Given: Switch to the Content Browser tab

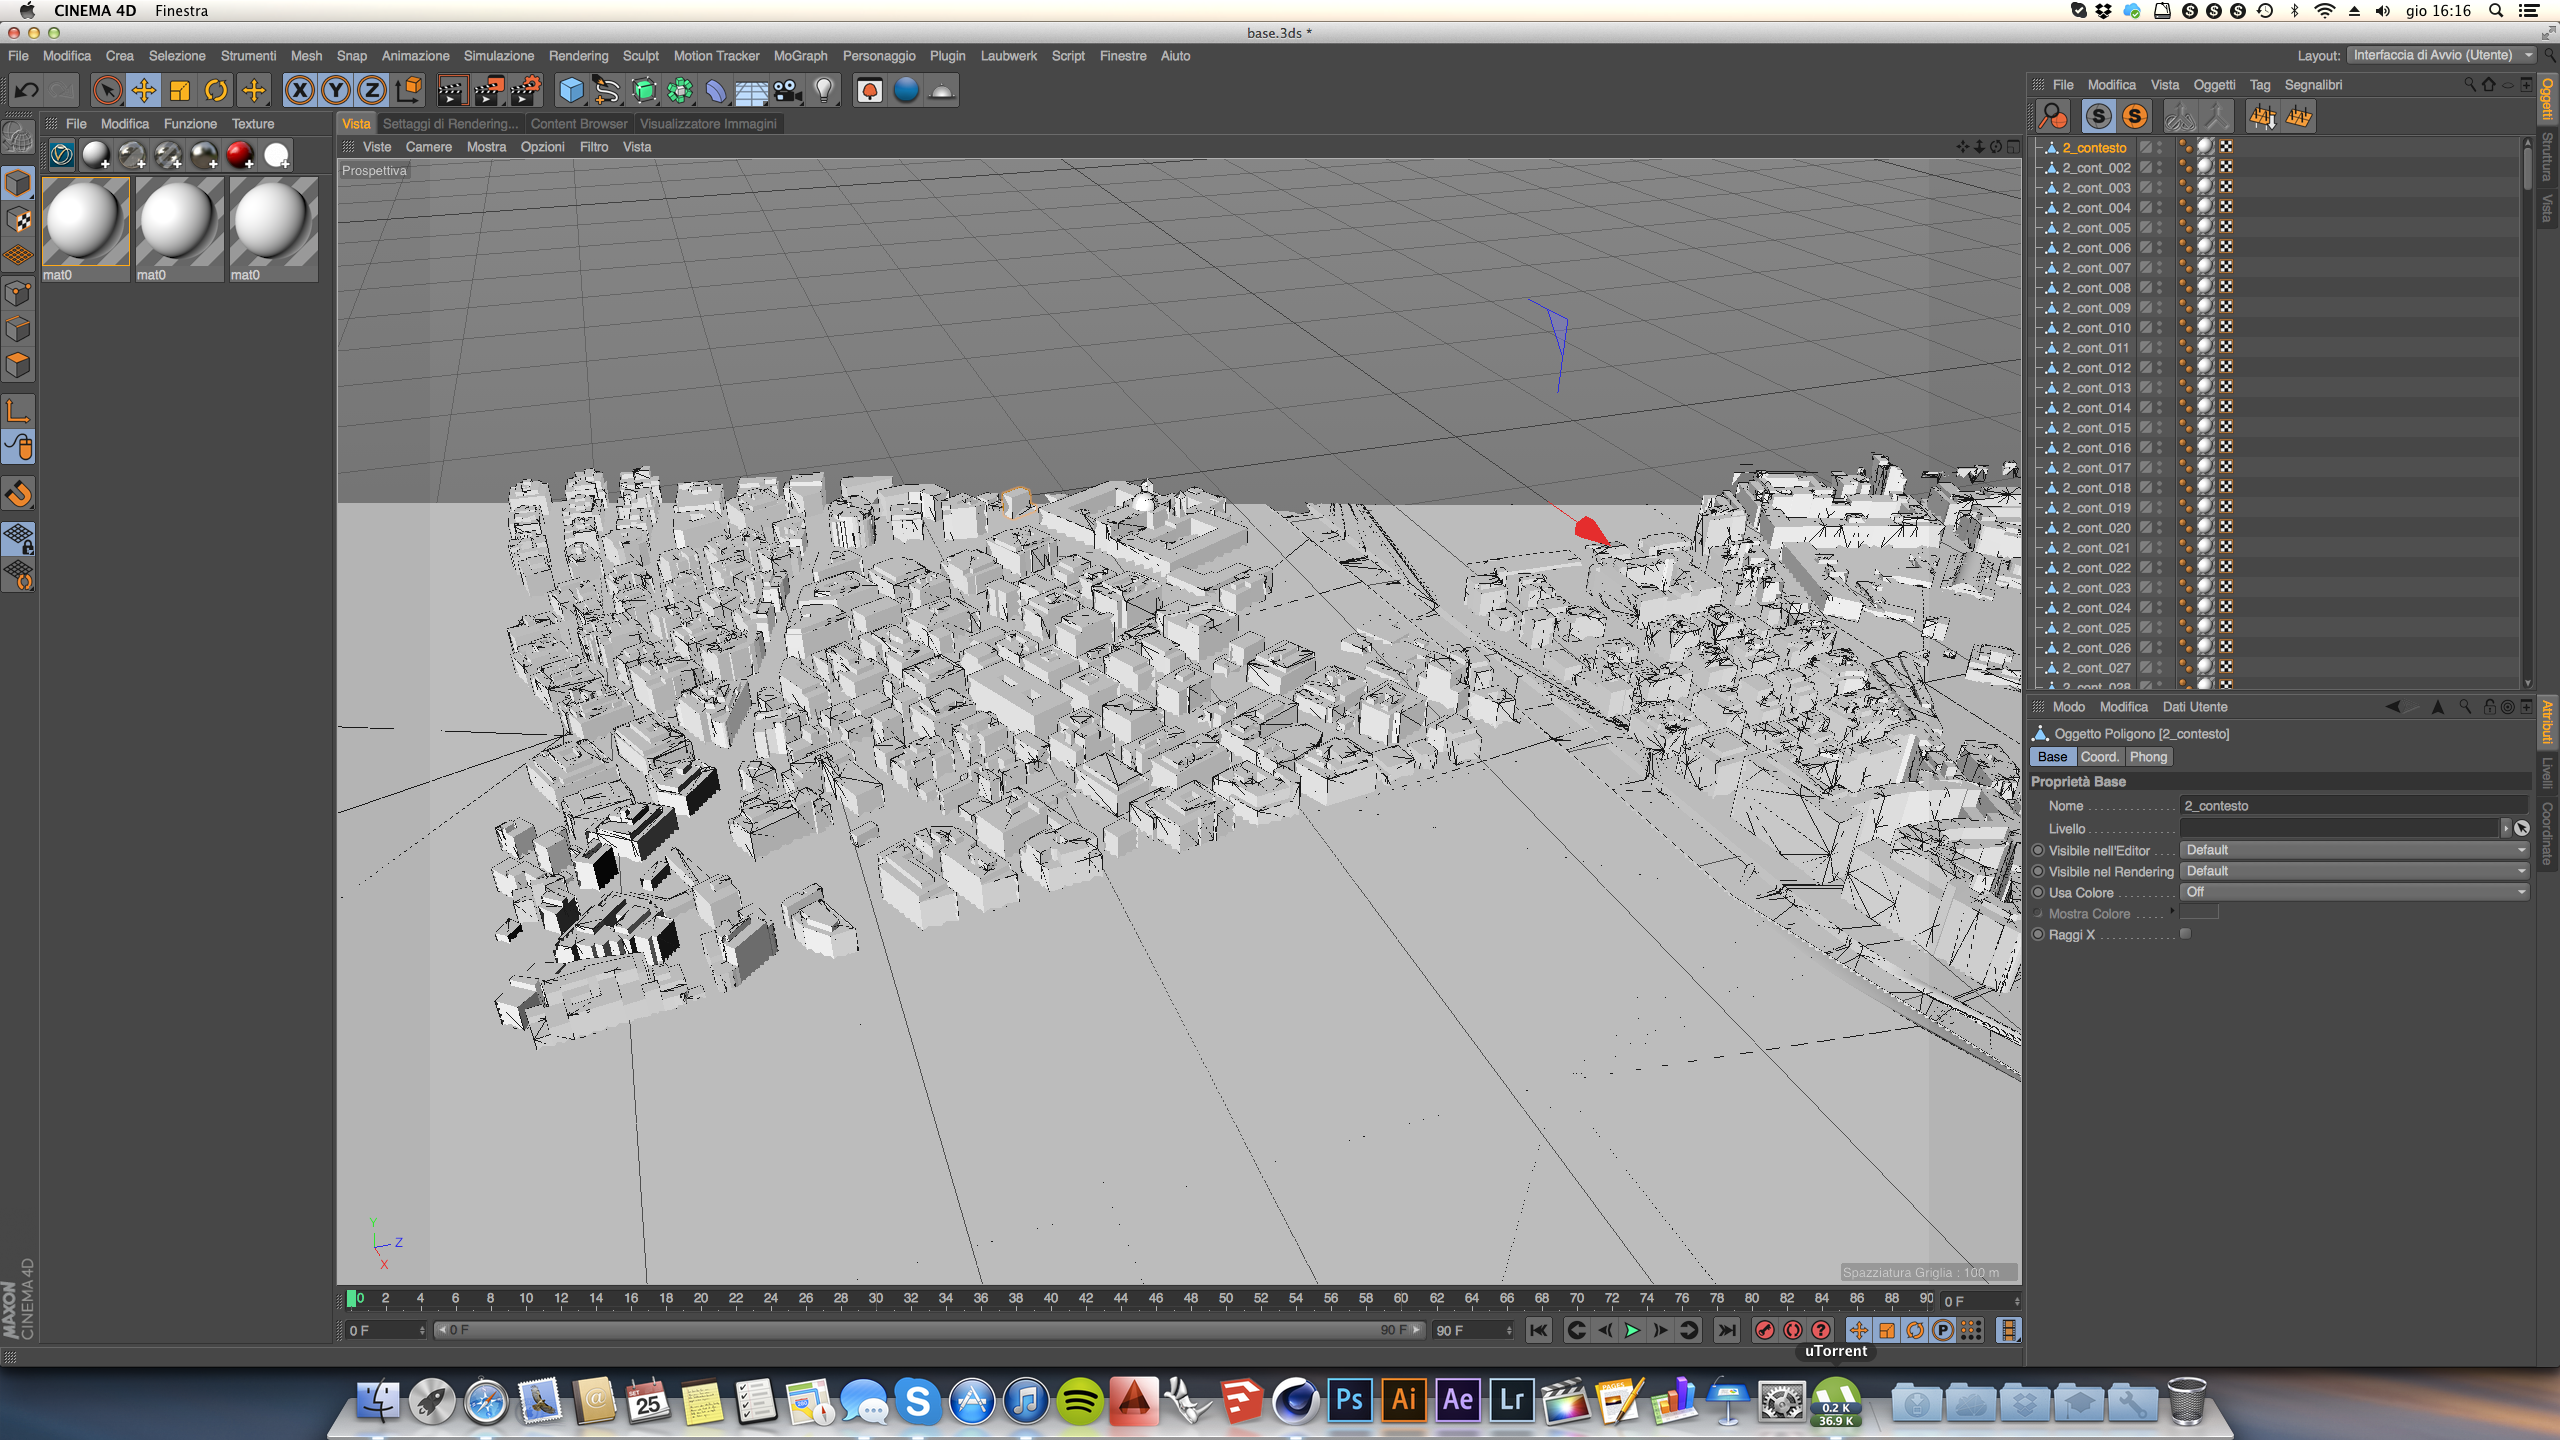Looking at the screenshot, I should tap(578, 124).
